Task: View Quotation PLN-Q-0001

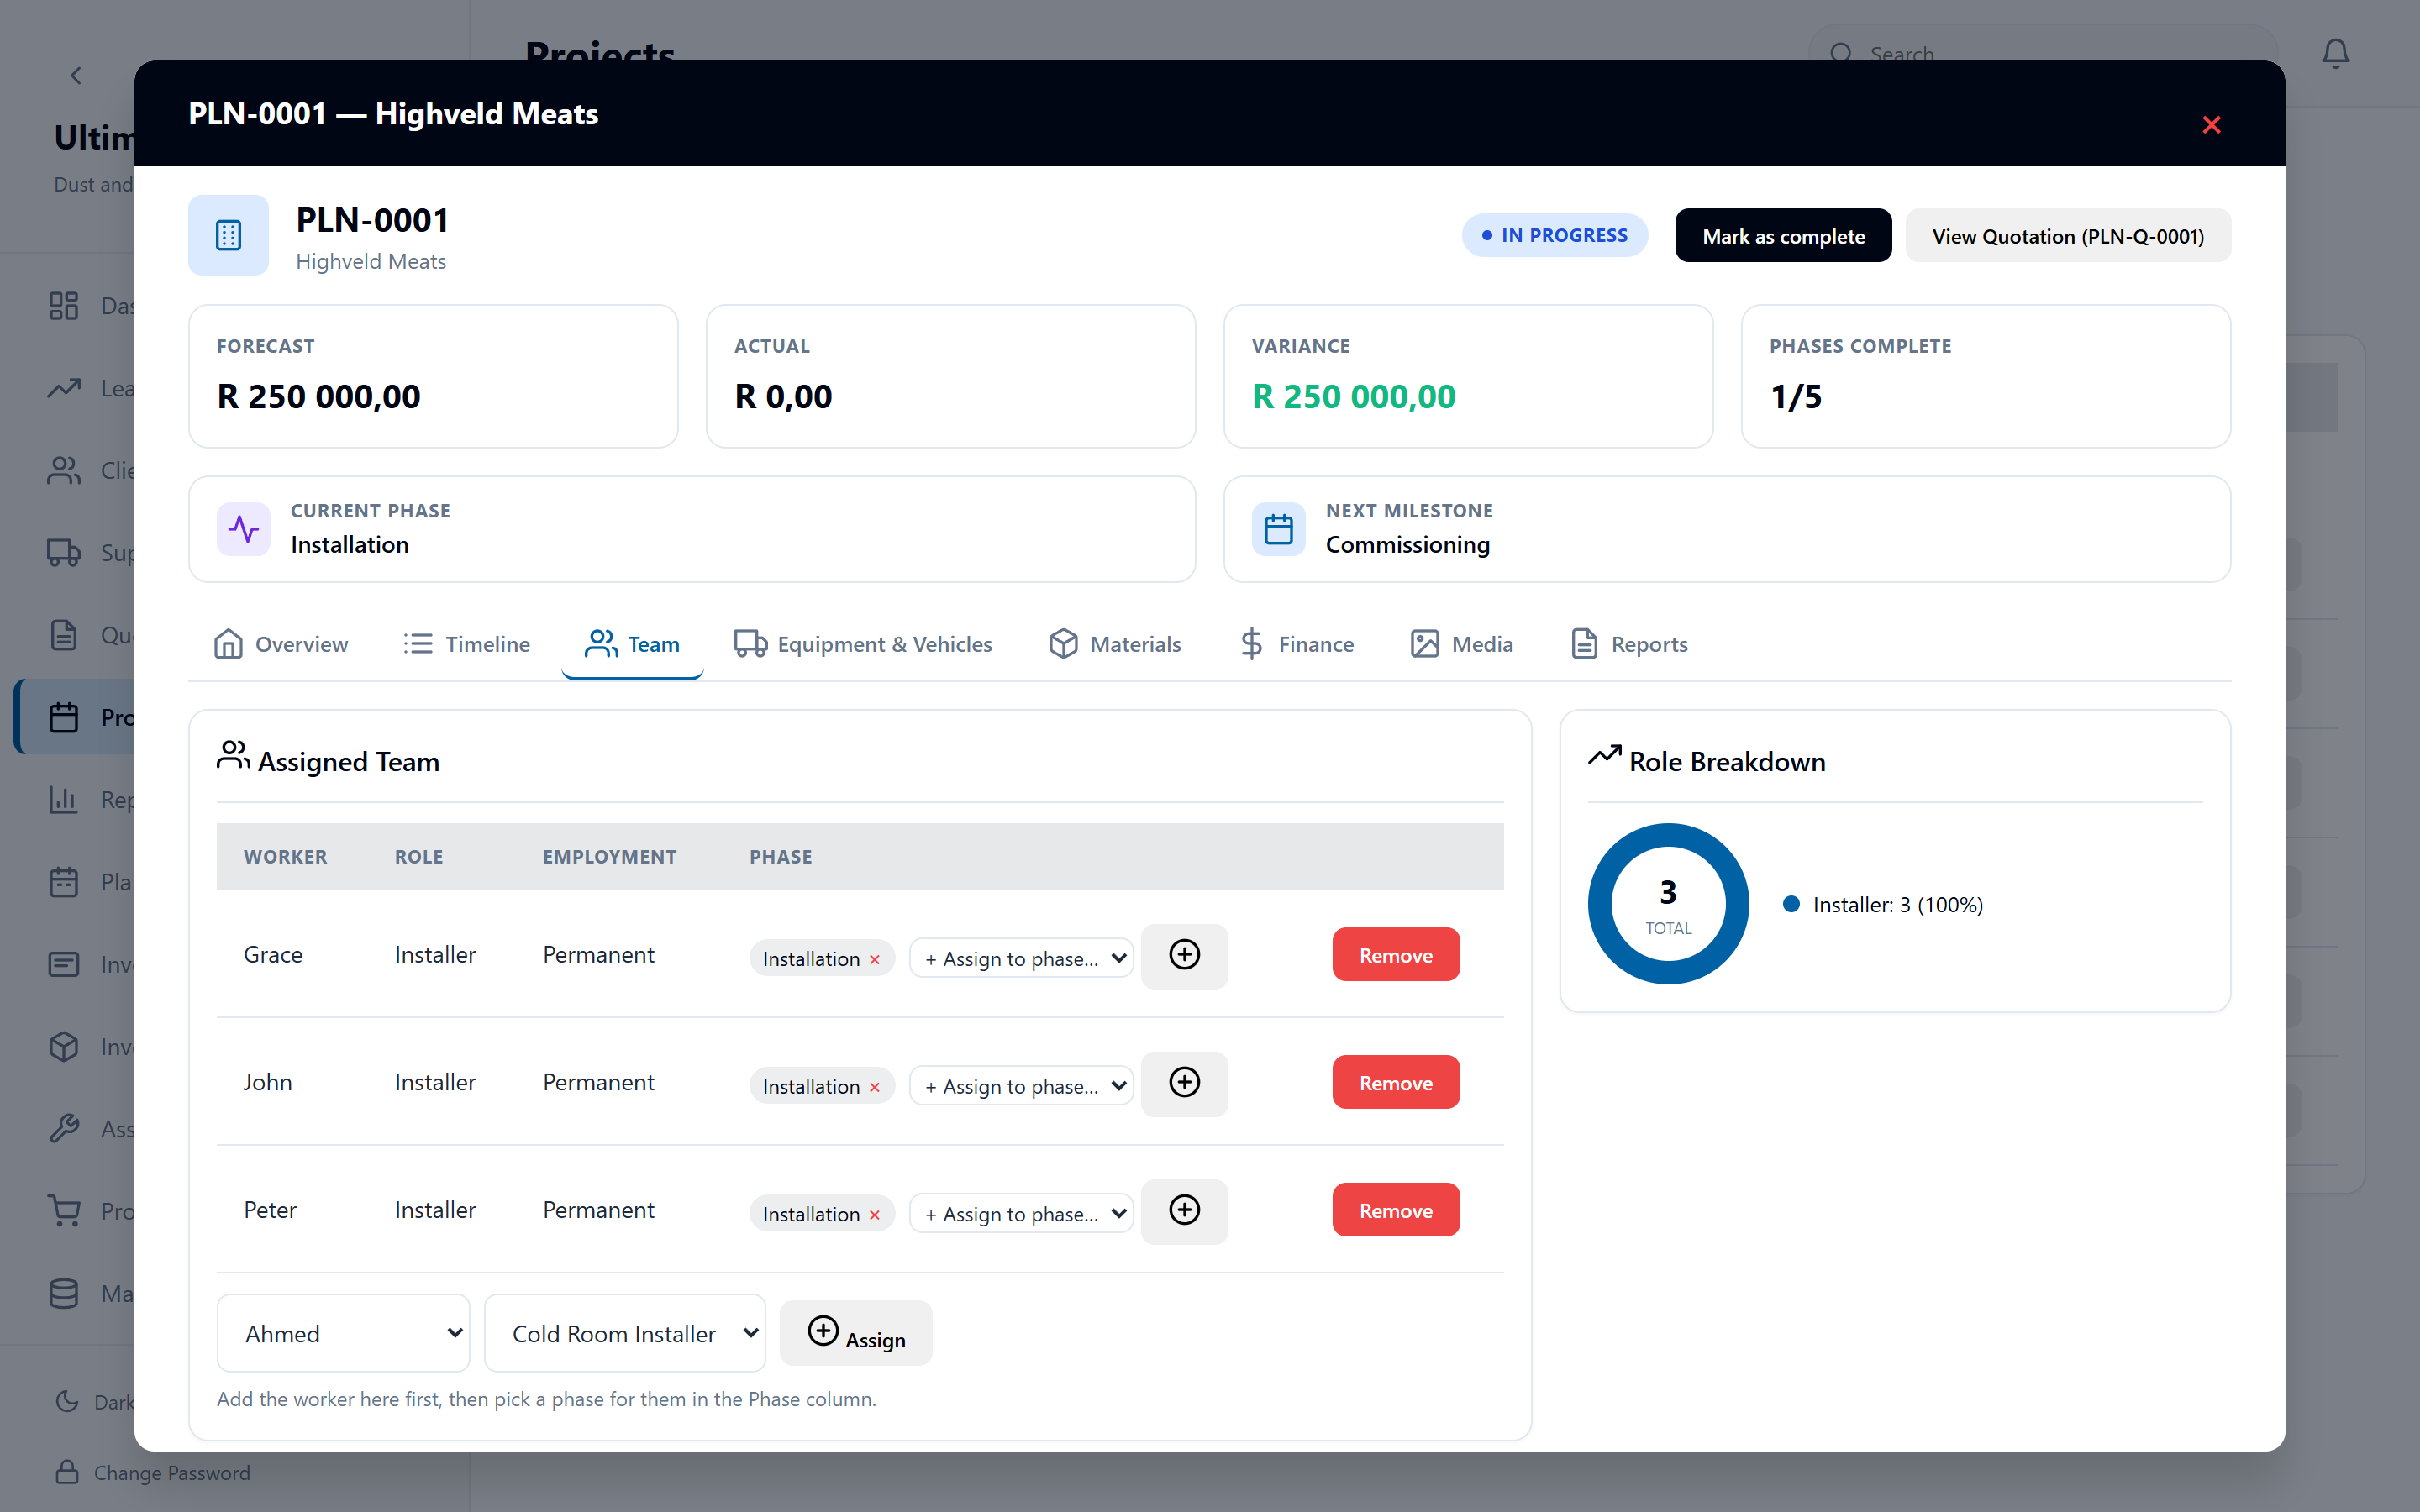Action: point(2067,236)
